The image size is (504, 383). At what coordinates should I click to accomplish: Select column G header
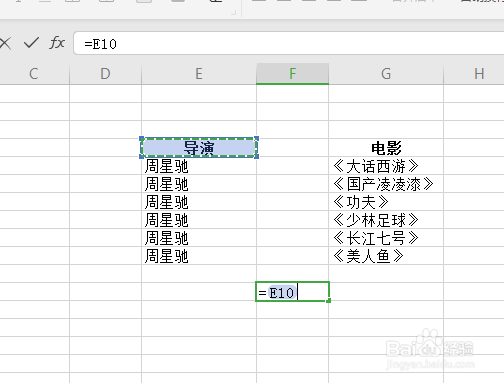386,74
